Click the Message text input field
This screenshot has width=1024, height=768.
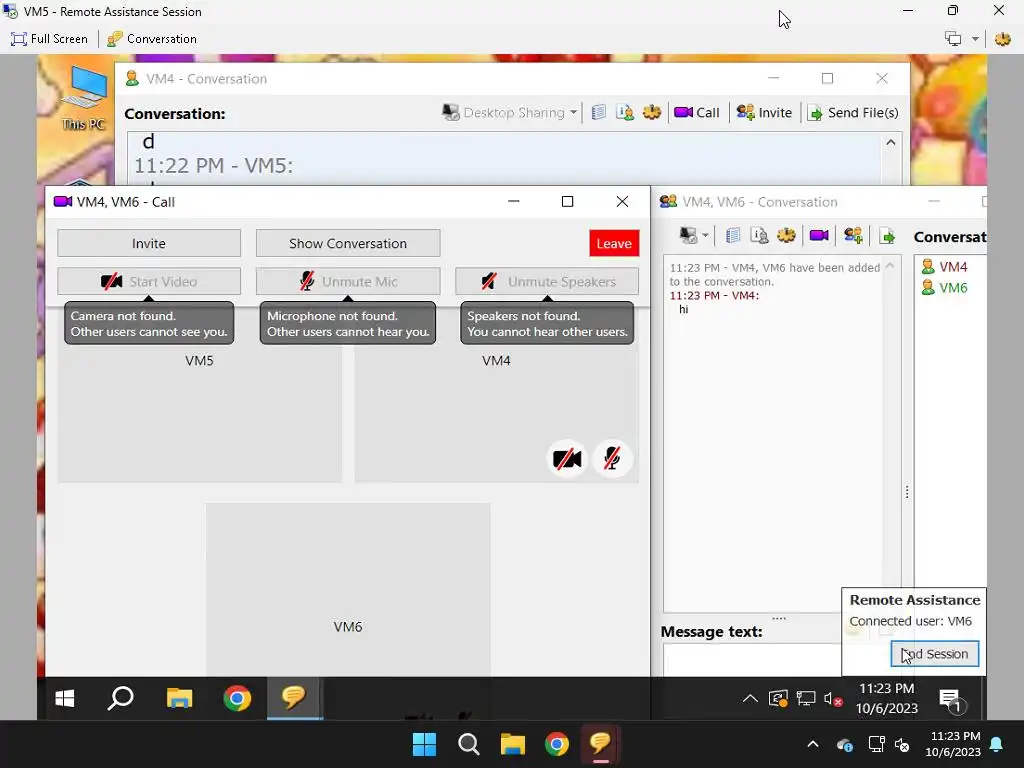pyautogui.click(x=751, y=660)
